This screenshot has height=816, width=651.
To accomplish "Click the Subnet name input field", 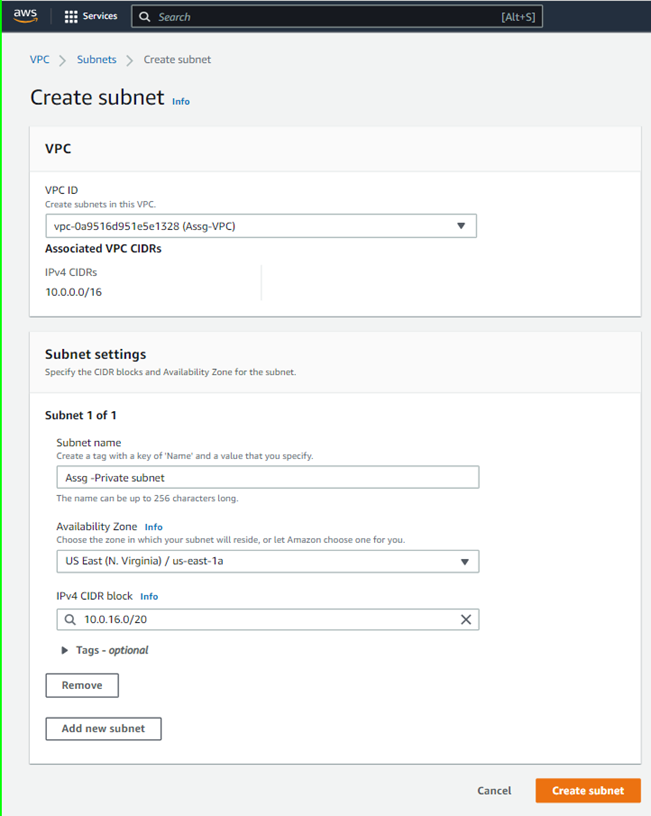I will (265, 477).
